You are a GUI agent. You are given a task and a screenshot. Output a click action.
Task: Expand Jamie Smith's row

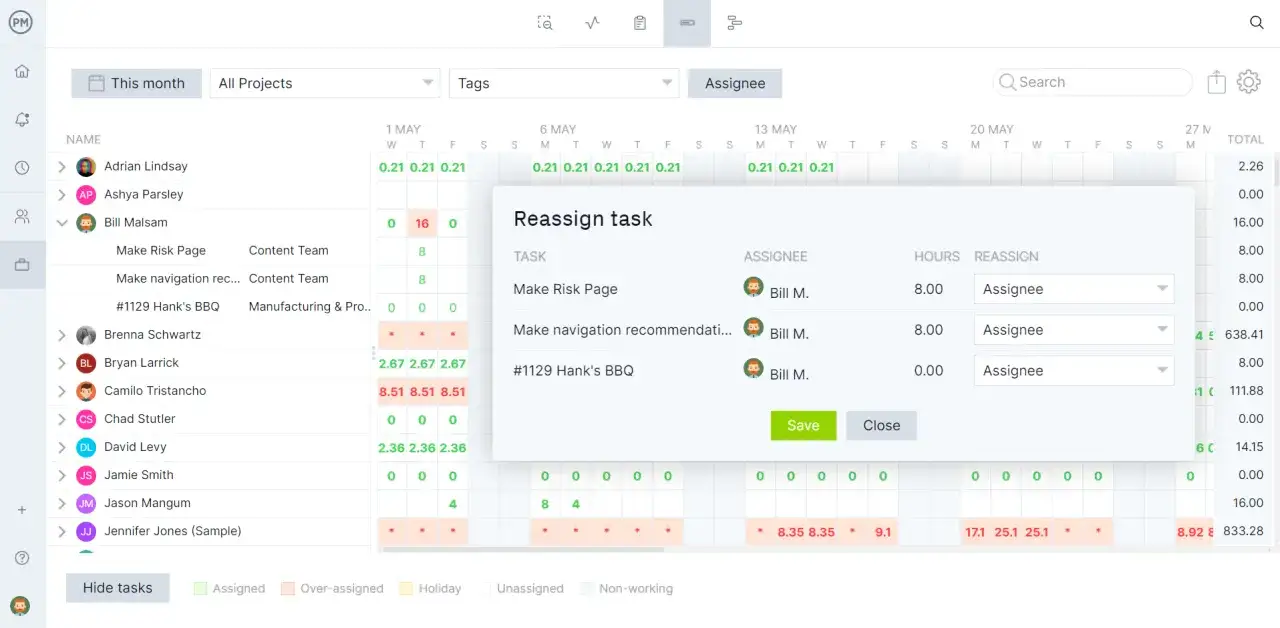[x=62, y=475]
